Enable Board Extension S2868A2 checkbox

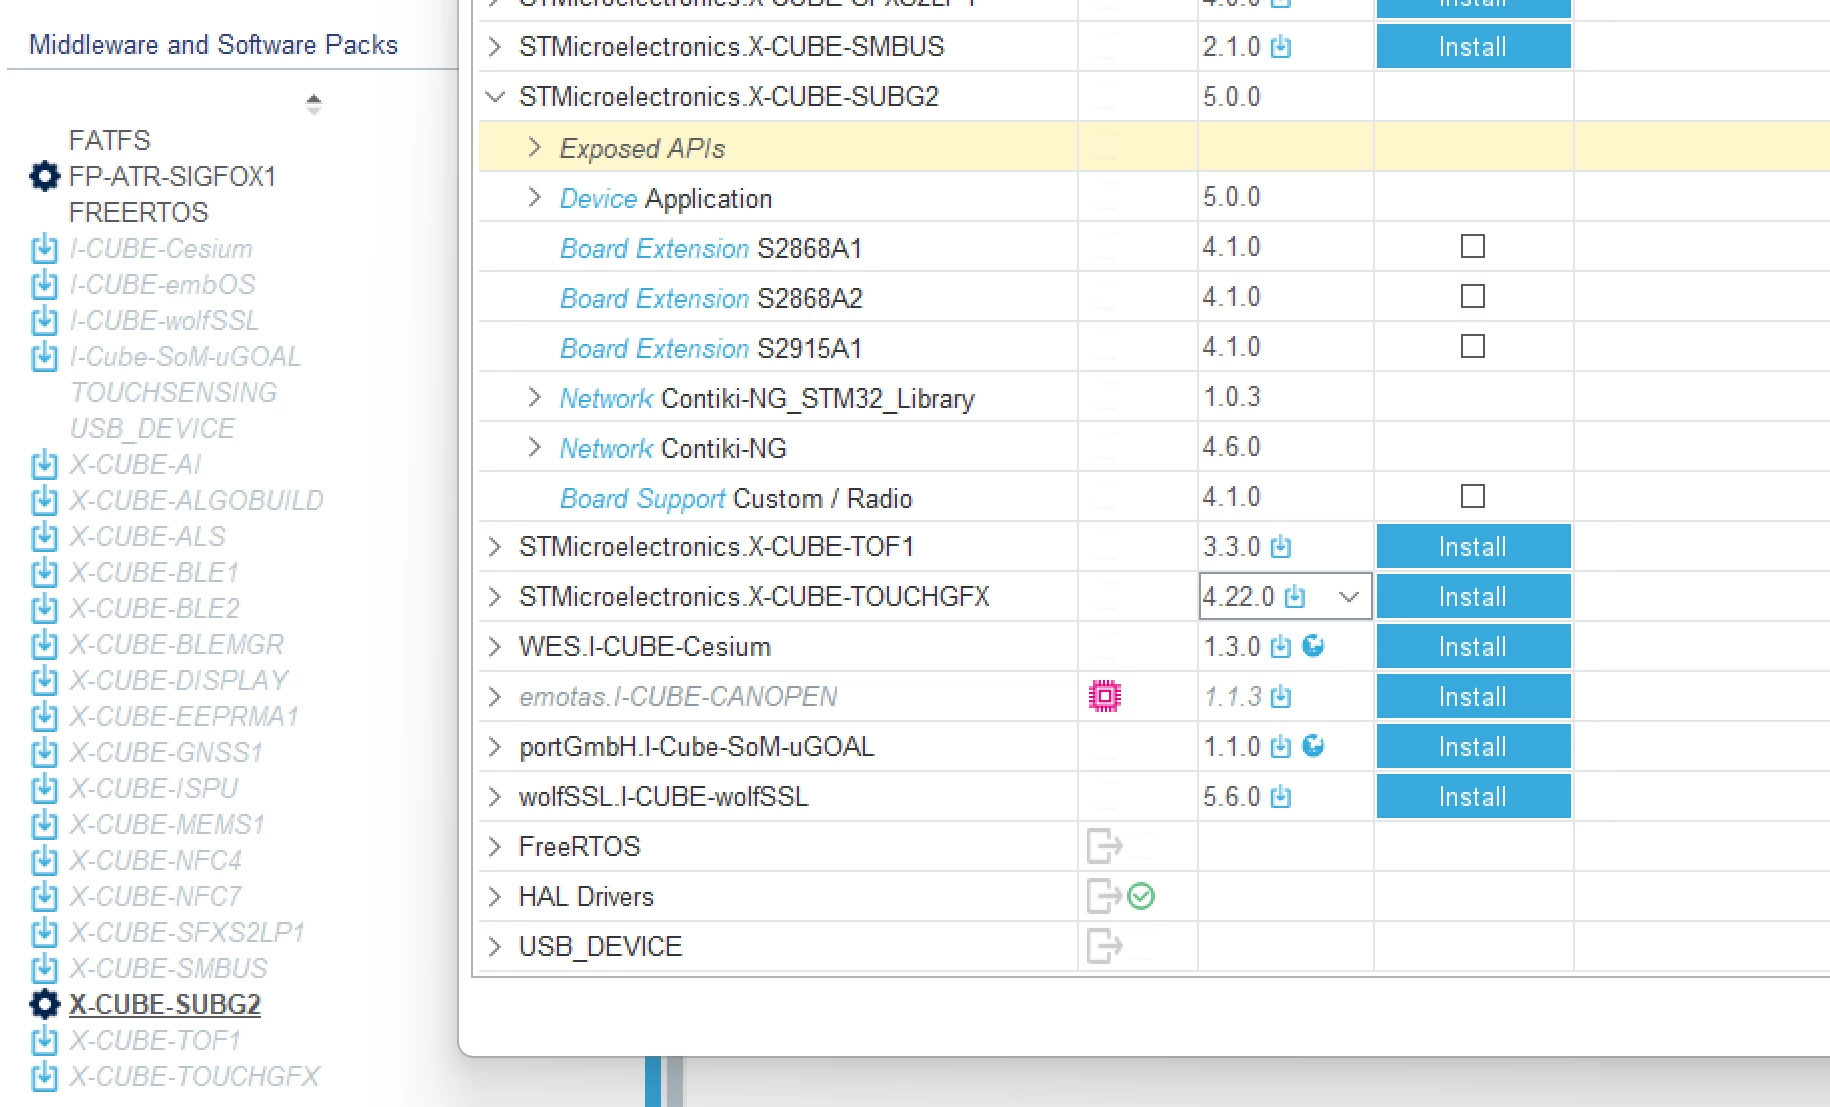(x=1473, y=296)
